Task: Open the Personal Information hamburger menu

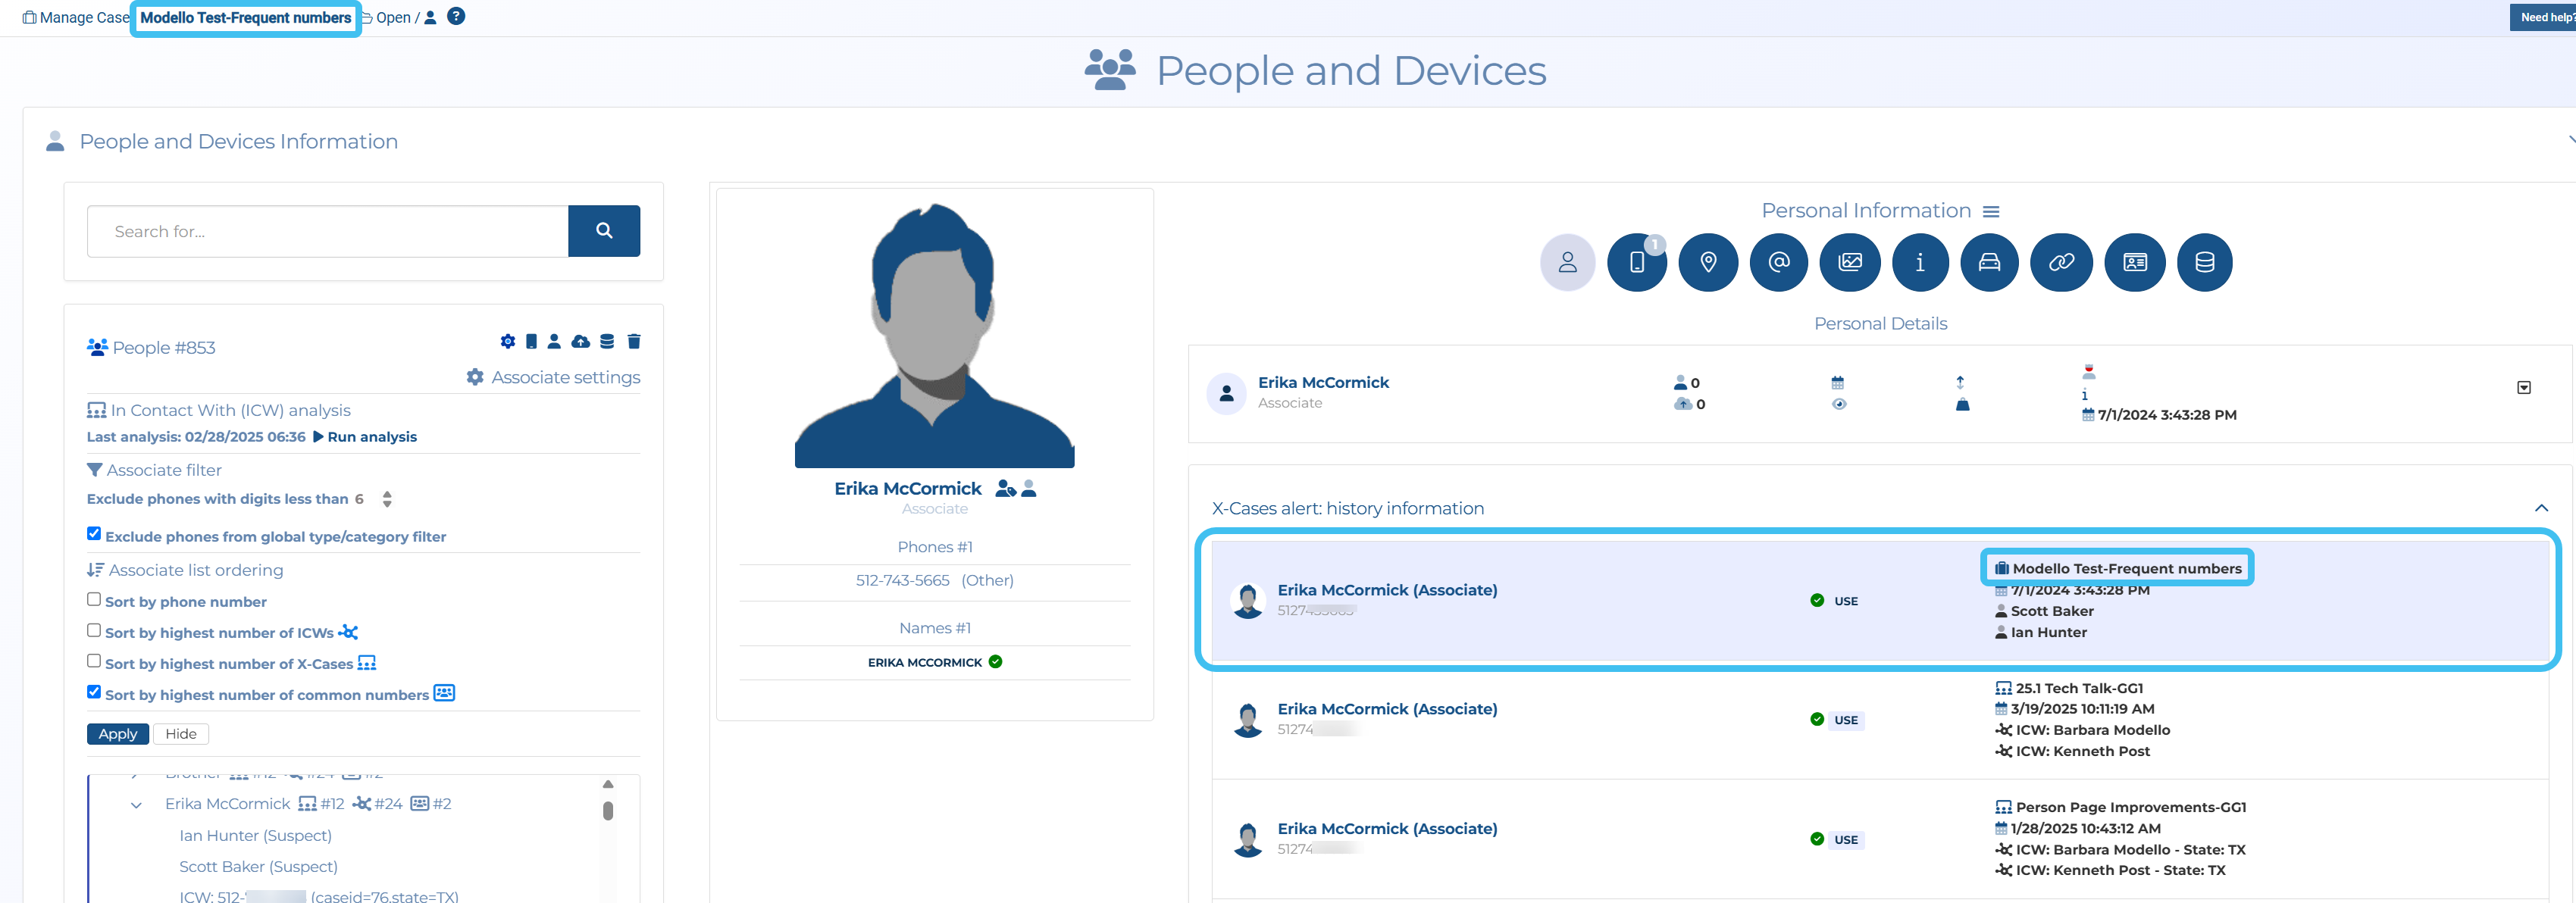Action: pyautogui.click(x=1991, y=212)
